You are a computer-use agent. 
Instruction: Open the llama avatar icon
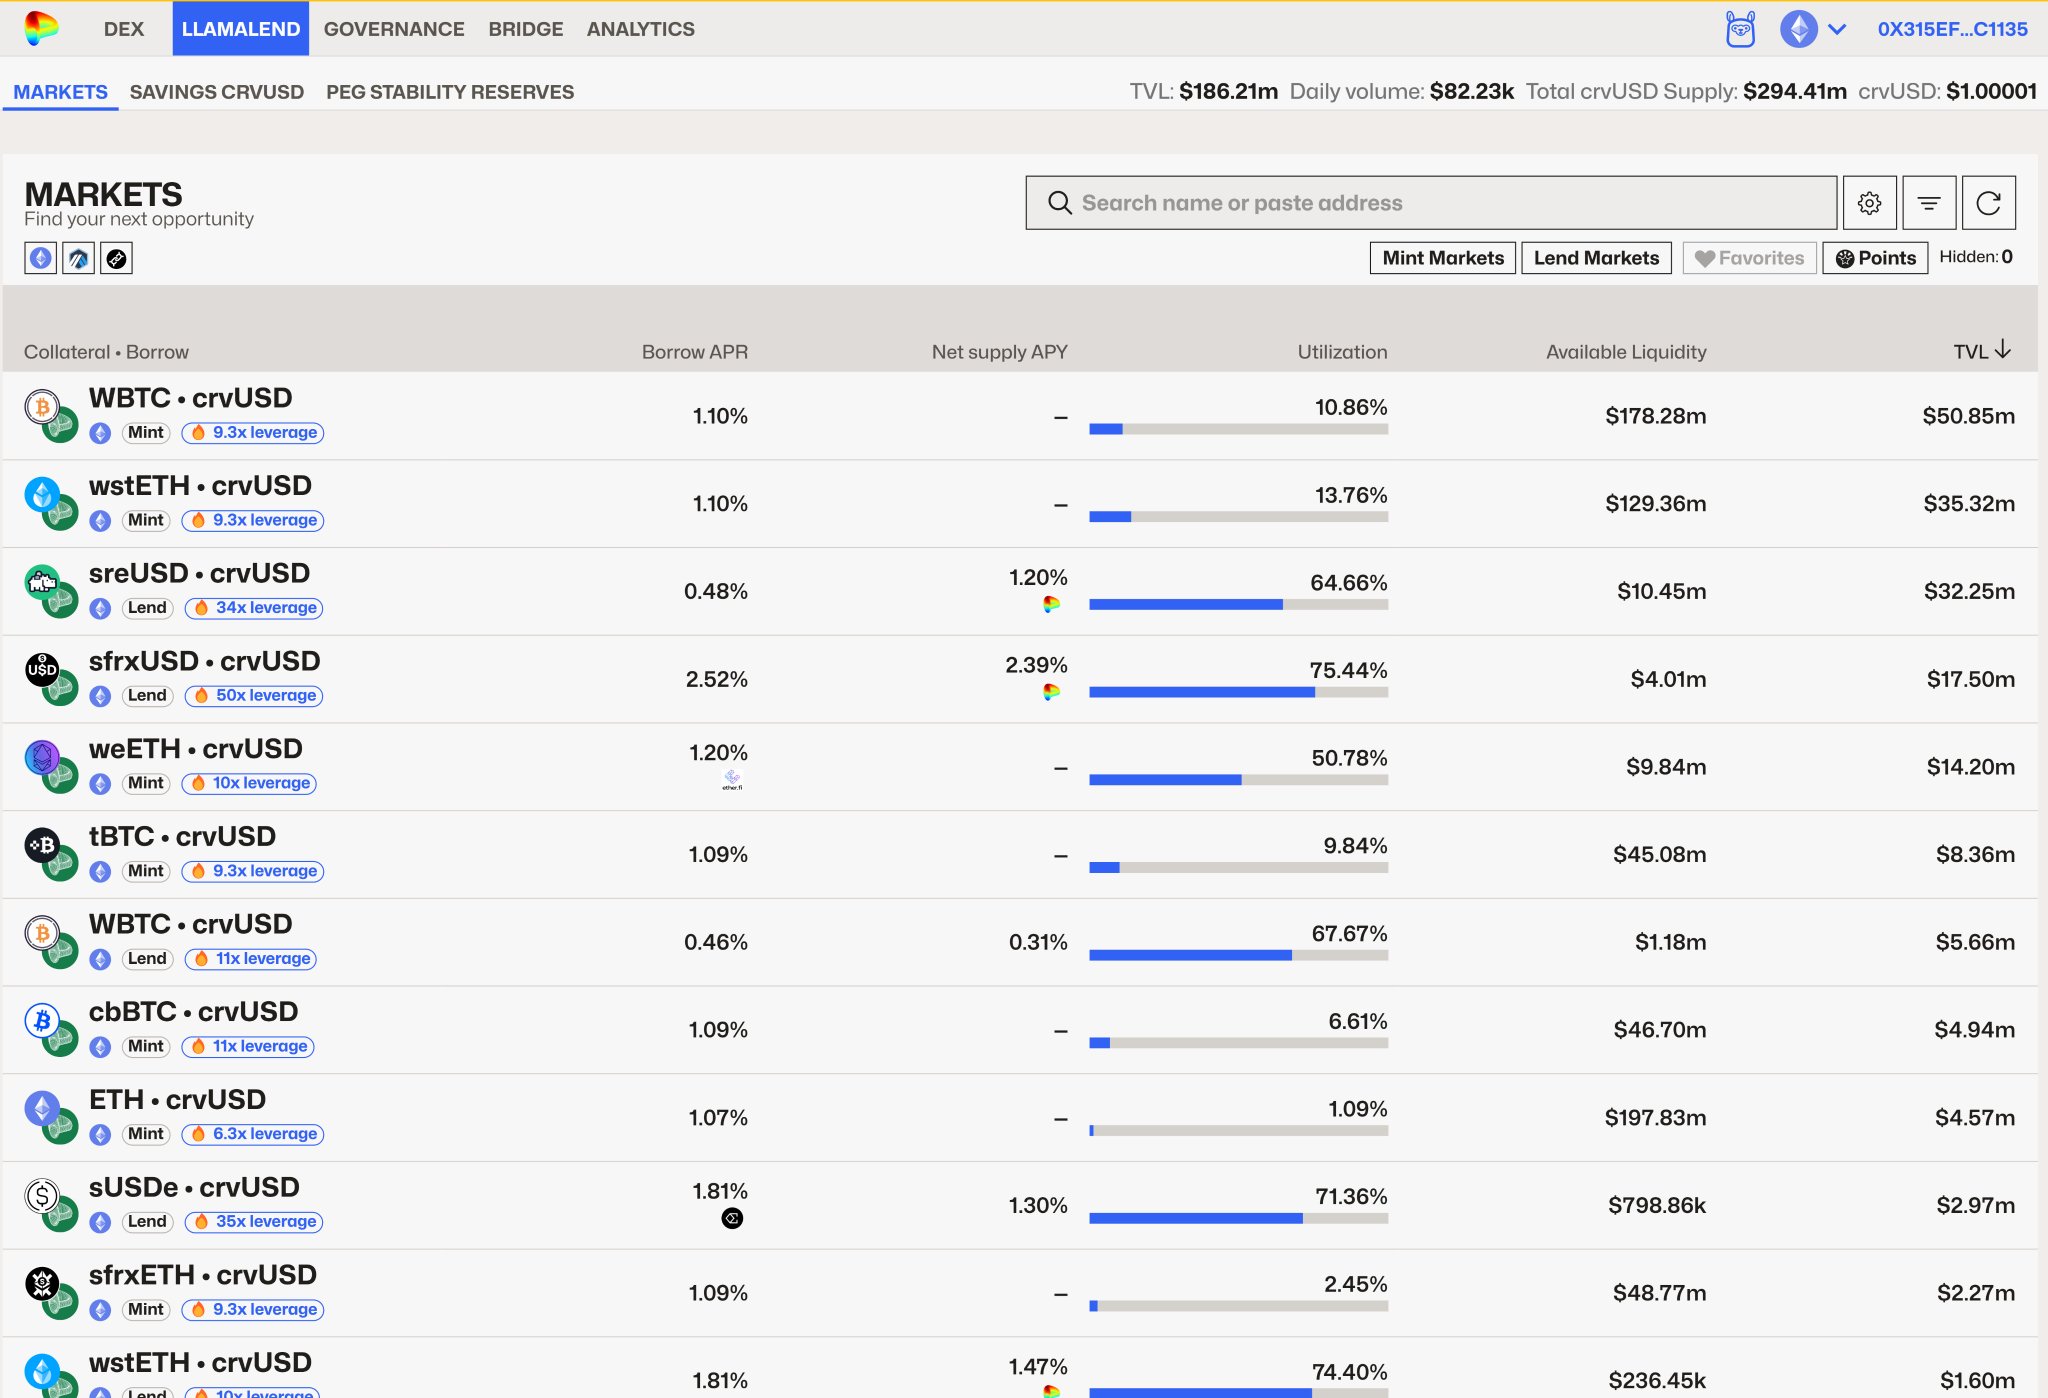click(1740, 29)
